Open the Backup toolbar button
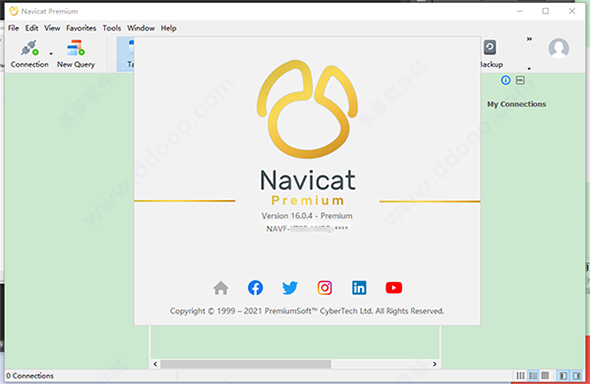This screenshot has height=384, width=590. pyautogui.click(x=491, y=54)
